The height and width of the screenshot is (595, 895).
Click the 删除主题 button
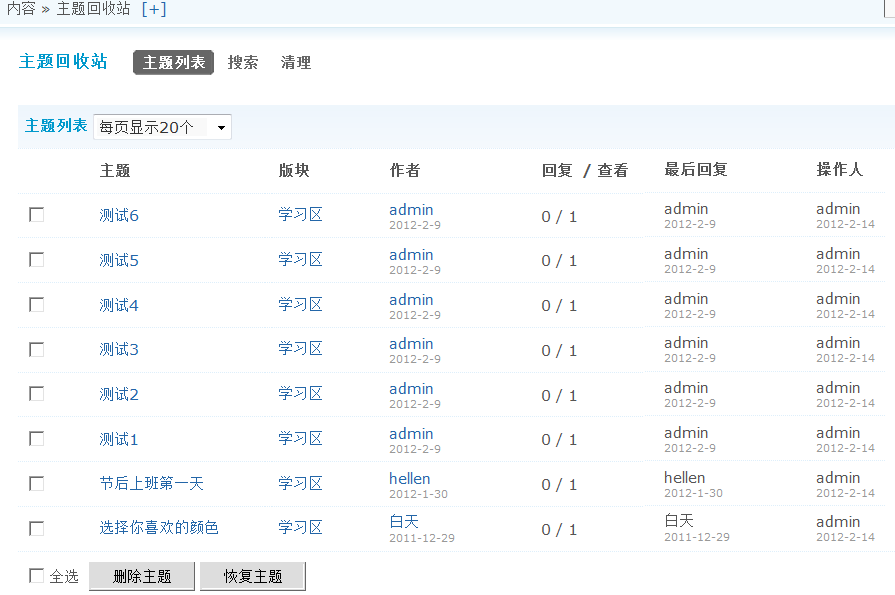click(x=142, y=576)
